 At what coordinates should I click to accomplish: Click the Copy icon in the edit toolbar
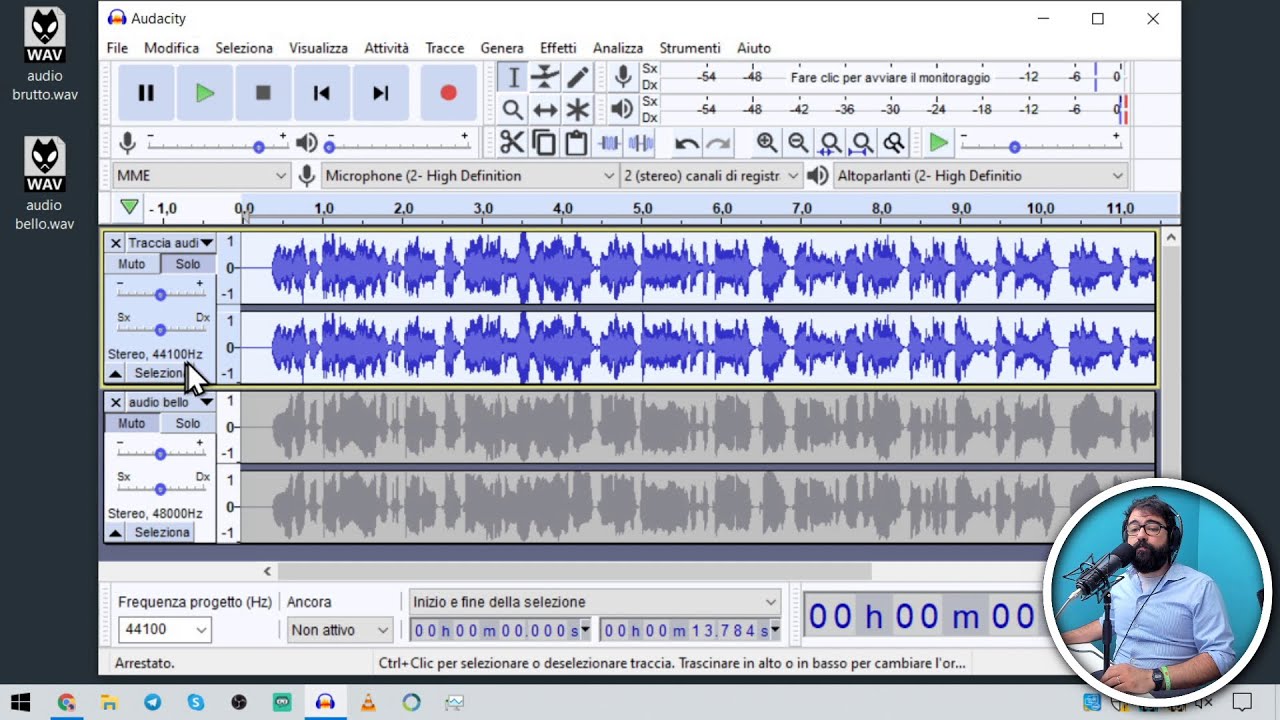coord(544,143)
